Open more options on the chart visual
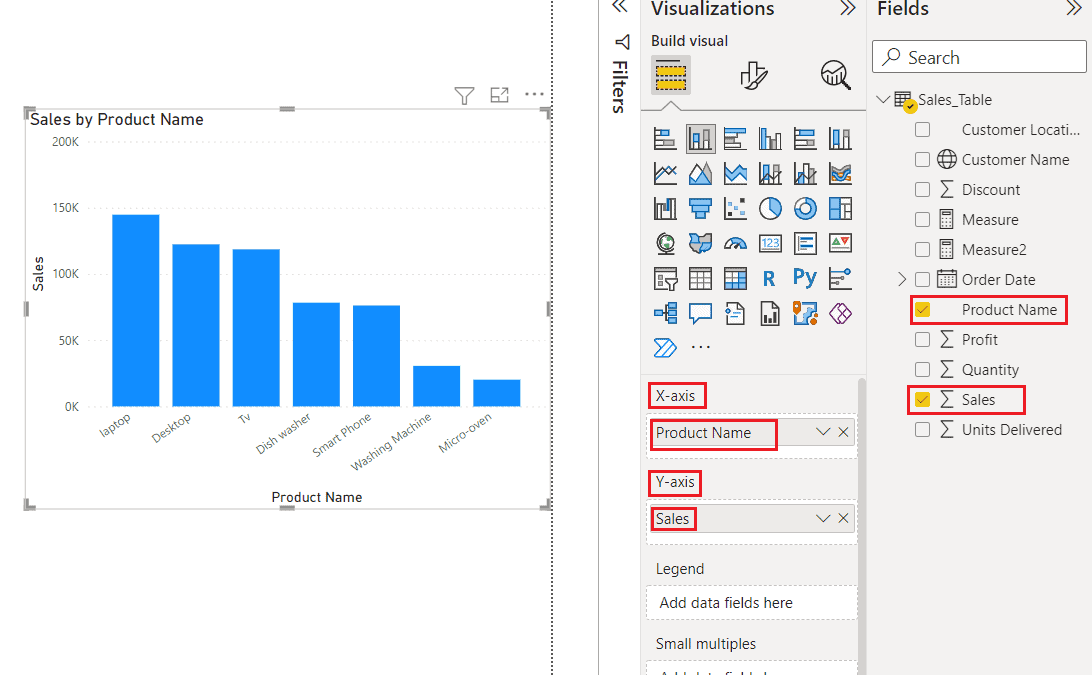 pos(534,94)
